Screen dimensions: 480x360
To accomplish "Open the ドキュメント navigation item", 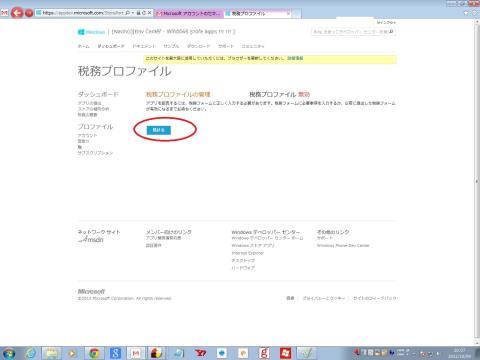I will click(144, 46).
